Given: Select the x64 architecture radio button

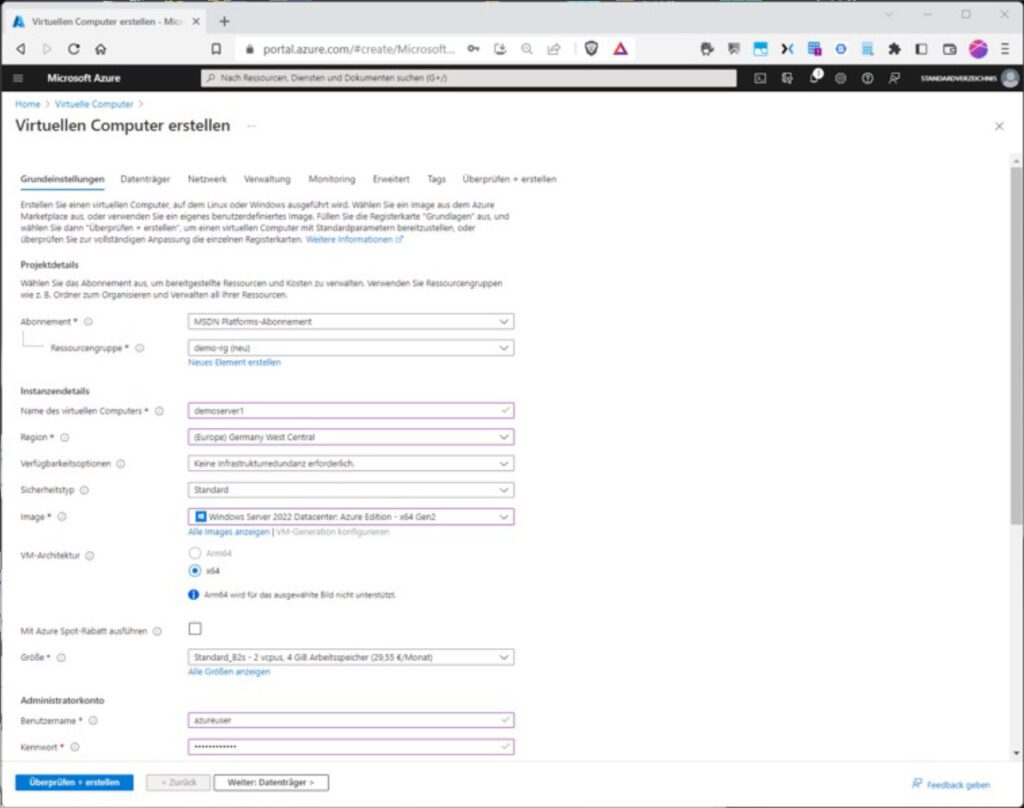Looking at the screenshot, I should click(x=195, y=571).
